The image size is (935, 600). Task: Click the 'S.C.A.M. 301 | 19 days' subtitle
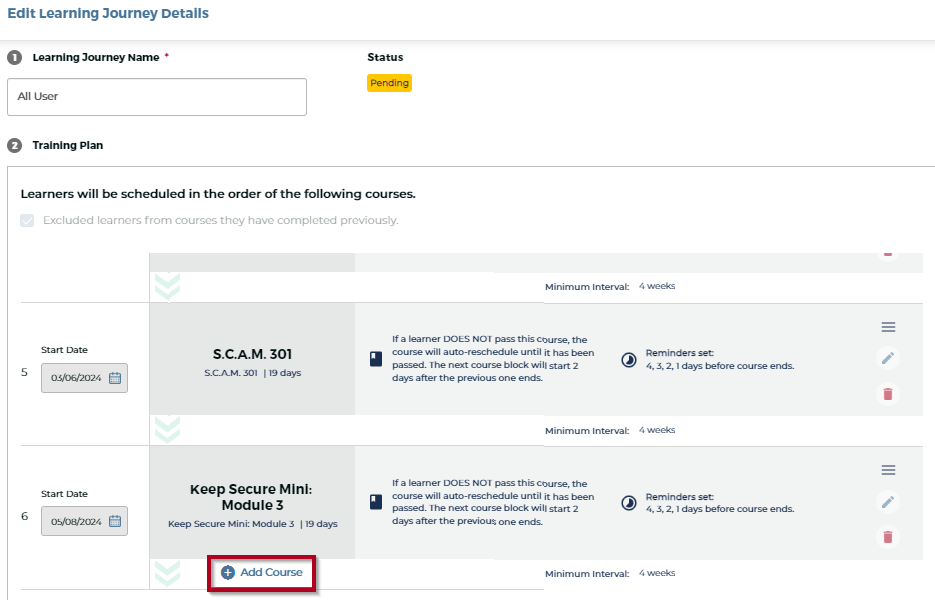252,373
